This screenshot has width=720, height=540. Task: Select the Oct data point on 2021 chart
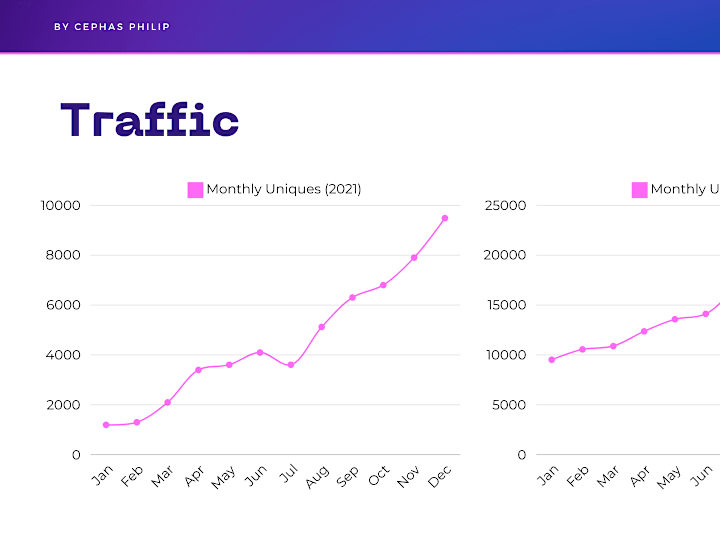click(x=383, y=285)
